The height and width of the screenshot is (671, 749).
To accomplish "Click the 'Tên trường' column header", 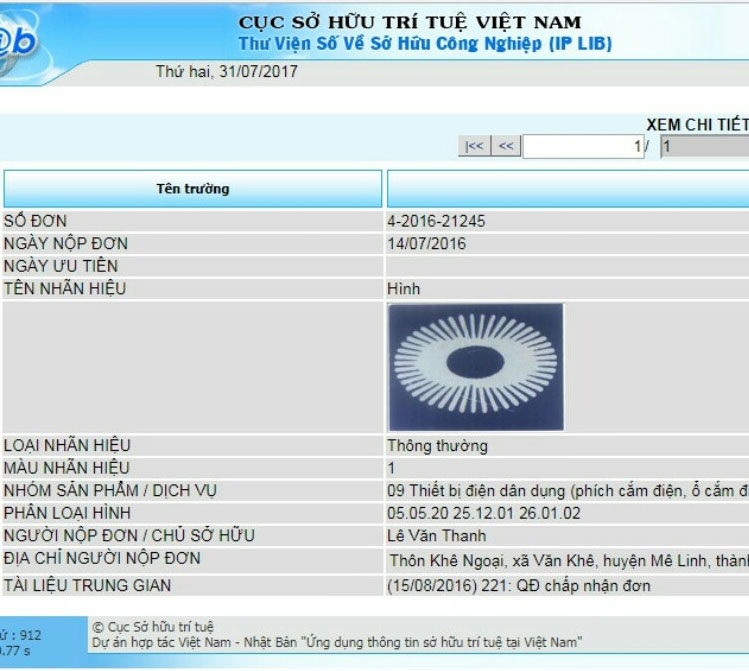I will pyautogui.click(x=193, y=189).
